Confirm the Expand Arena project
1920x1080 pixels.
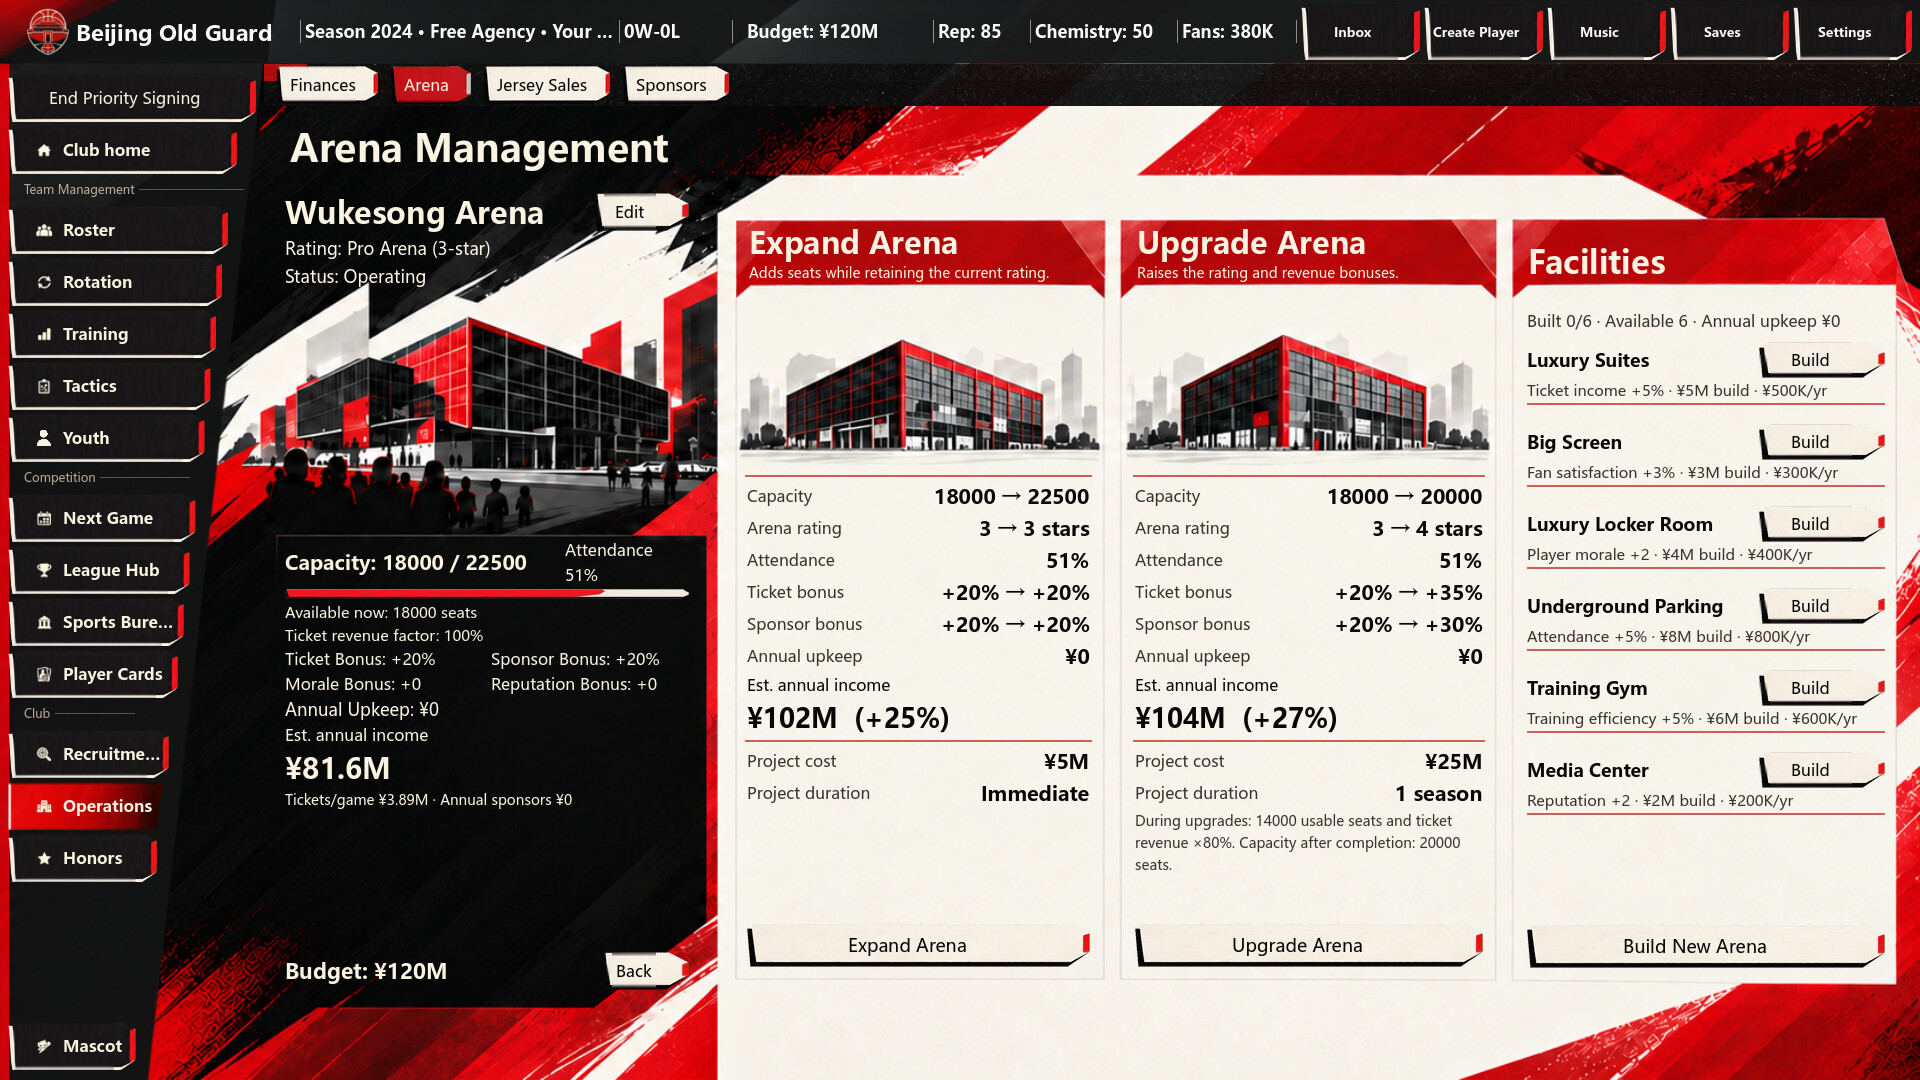pos(918,946)
